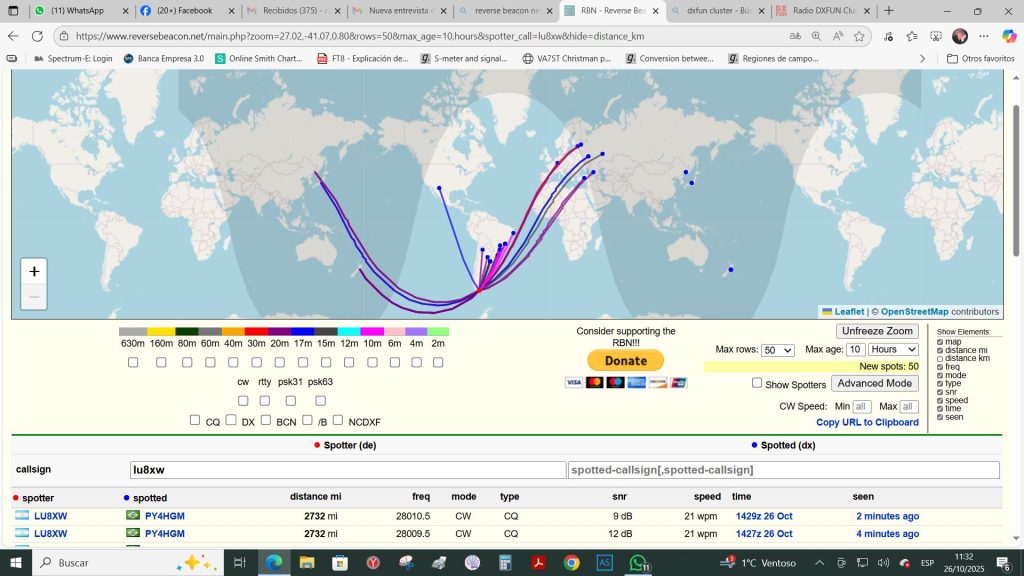Open a new browser tab

click(x=889, y=11)
